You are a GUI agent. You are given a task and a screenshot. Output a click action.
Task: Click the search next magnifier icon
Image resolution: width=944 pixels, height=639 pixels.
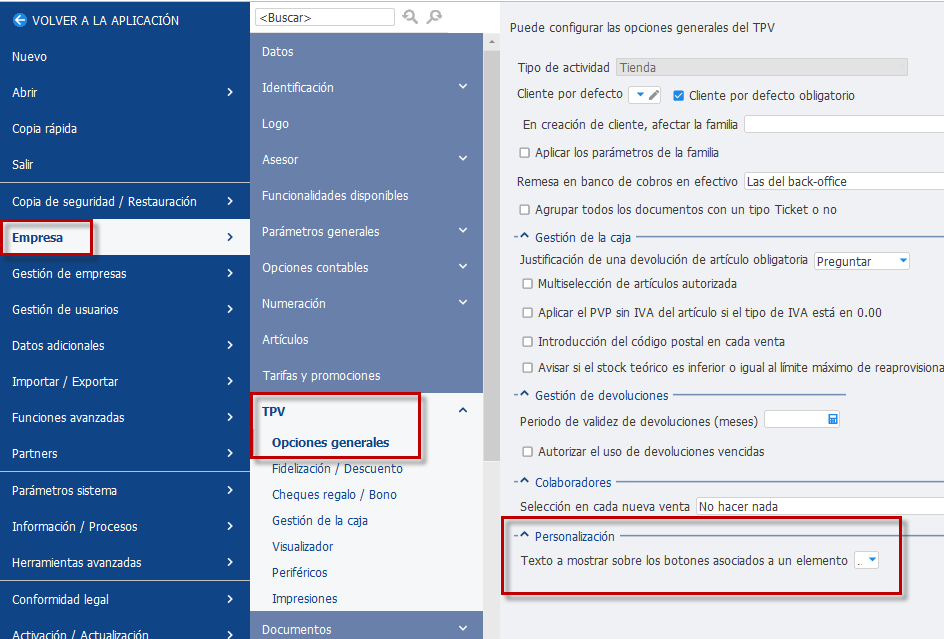tap(434, 17)
